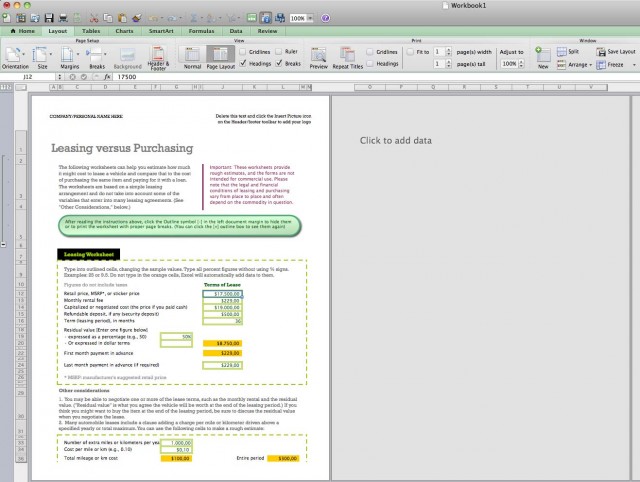Select the Monthly rental fee cell $229.00
The image size is (640, 482).
pyautogui.click(x=222, y=301)
